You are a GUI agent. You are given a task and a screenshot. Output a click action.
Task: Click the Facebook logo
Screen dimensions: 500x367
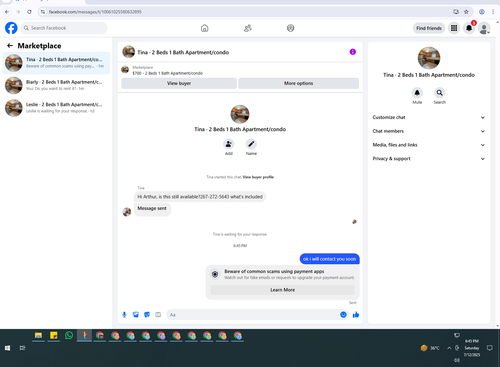click(11, 28)
